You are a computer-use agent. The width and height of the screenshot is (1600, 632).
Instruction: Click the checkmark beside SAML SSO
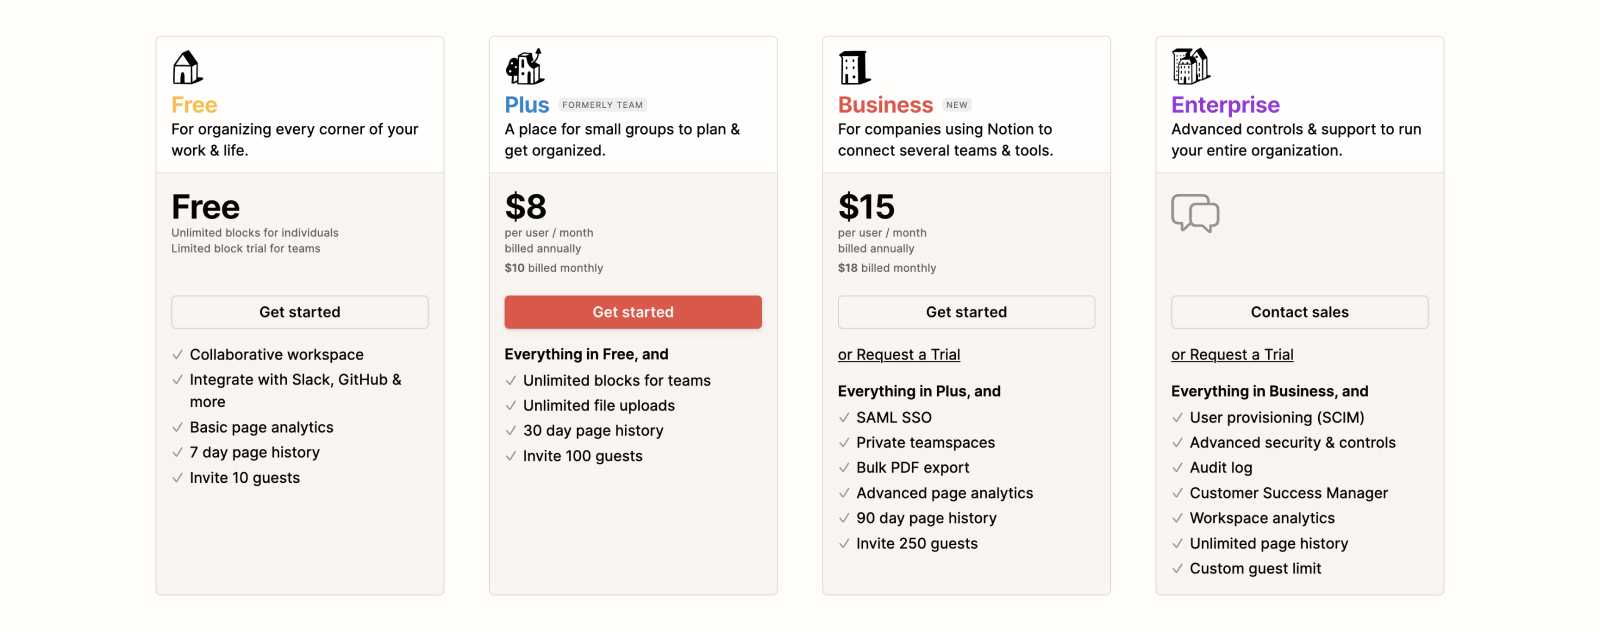844,418
